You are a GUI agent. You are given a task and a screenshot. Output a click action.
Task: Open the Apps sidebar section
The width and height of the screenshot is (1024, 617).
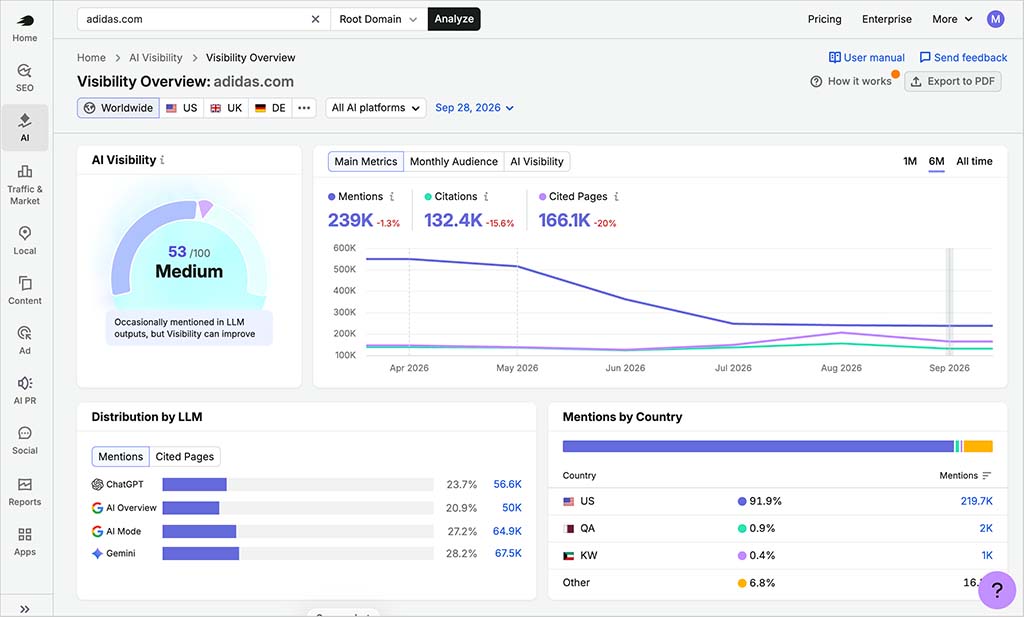(x=25, y=542)
